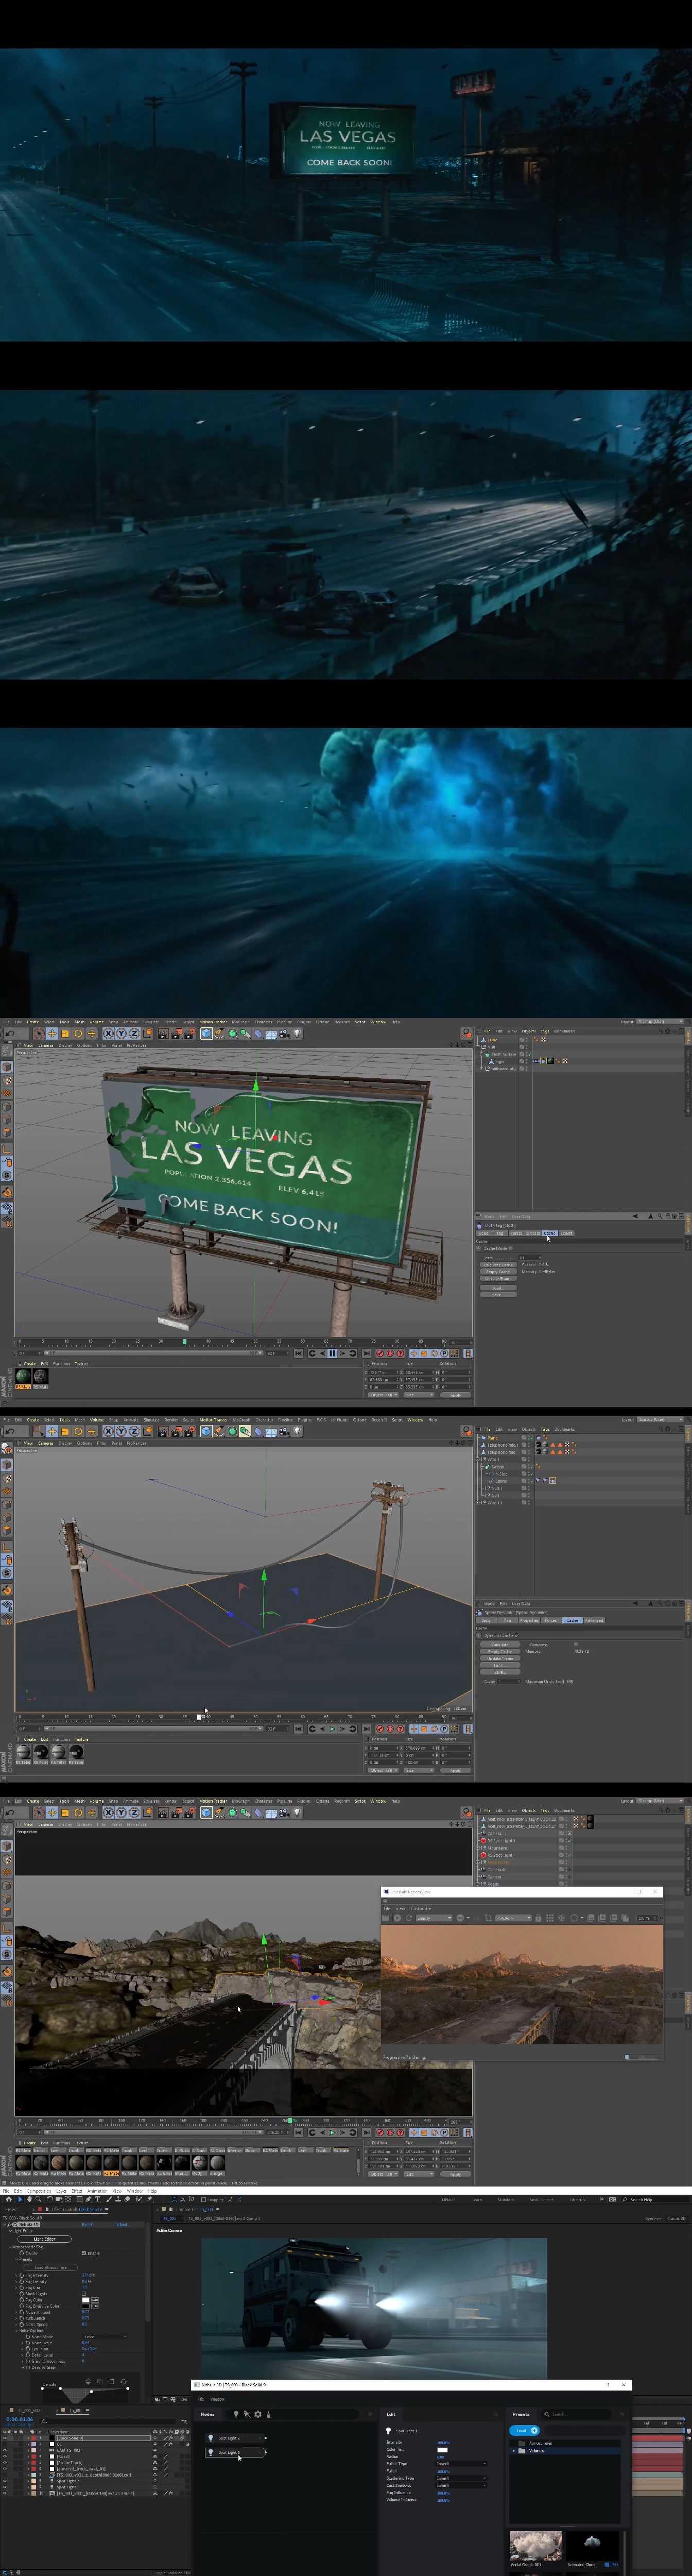Click the billboard material thumbnail

coord(23,1377)
